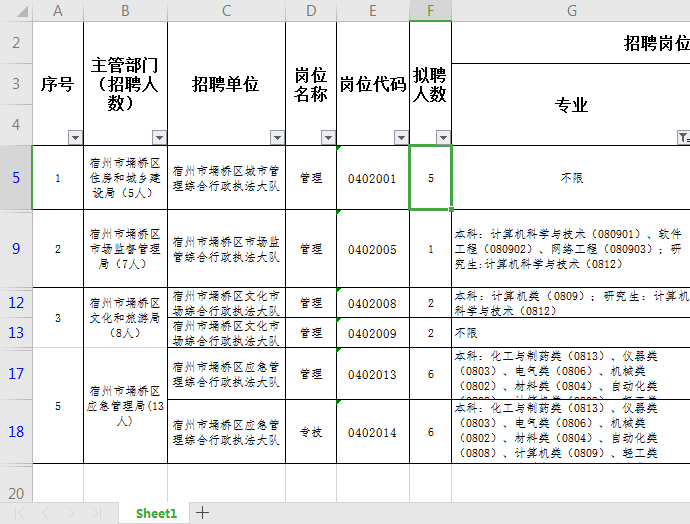
Task: Click the first sheet navigation arrow
Action: point(18,513)
